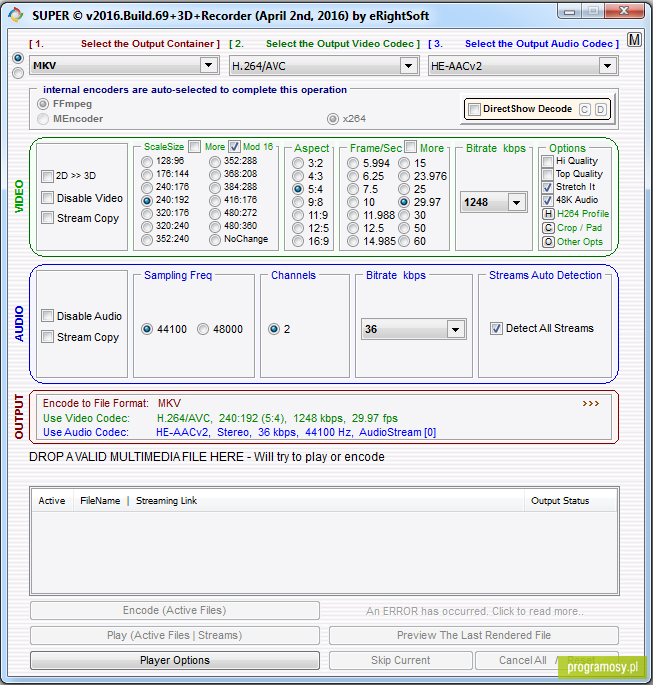Click FileName column header

pos(100,501)
